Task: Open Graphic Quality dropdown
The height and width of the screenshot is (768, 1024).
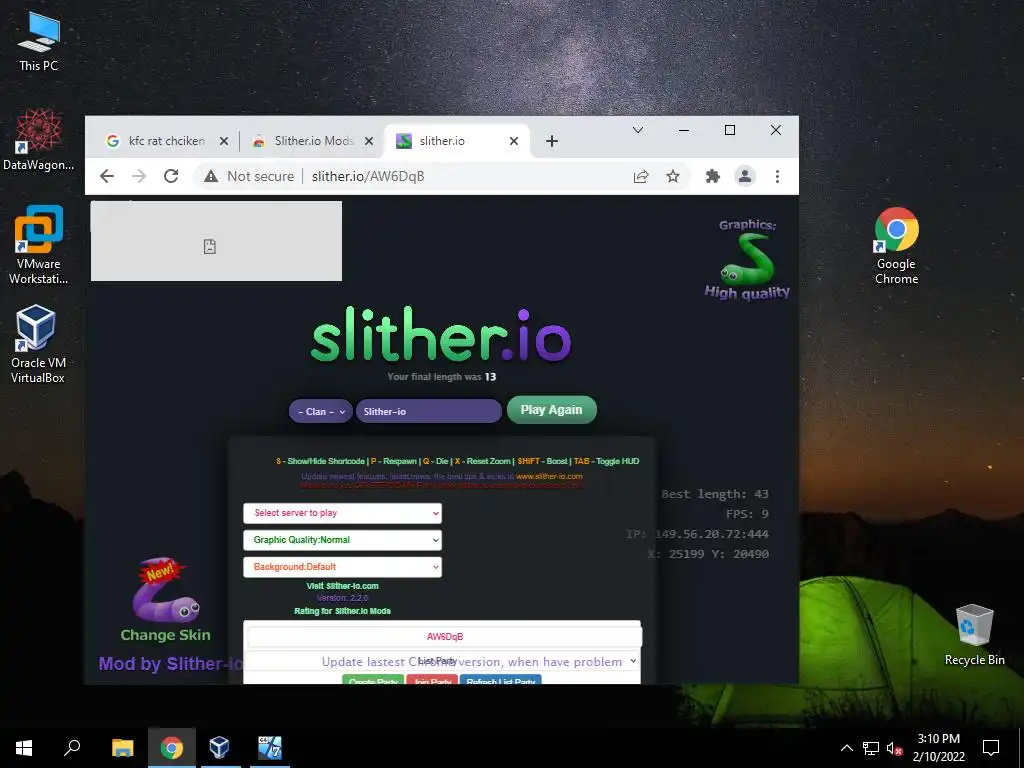Action: [x=342, y=540]
